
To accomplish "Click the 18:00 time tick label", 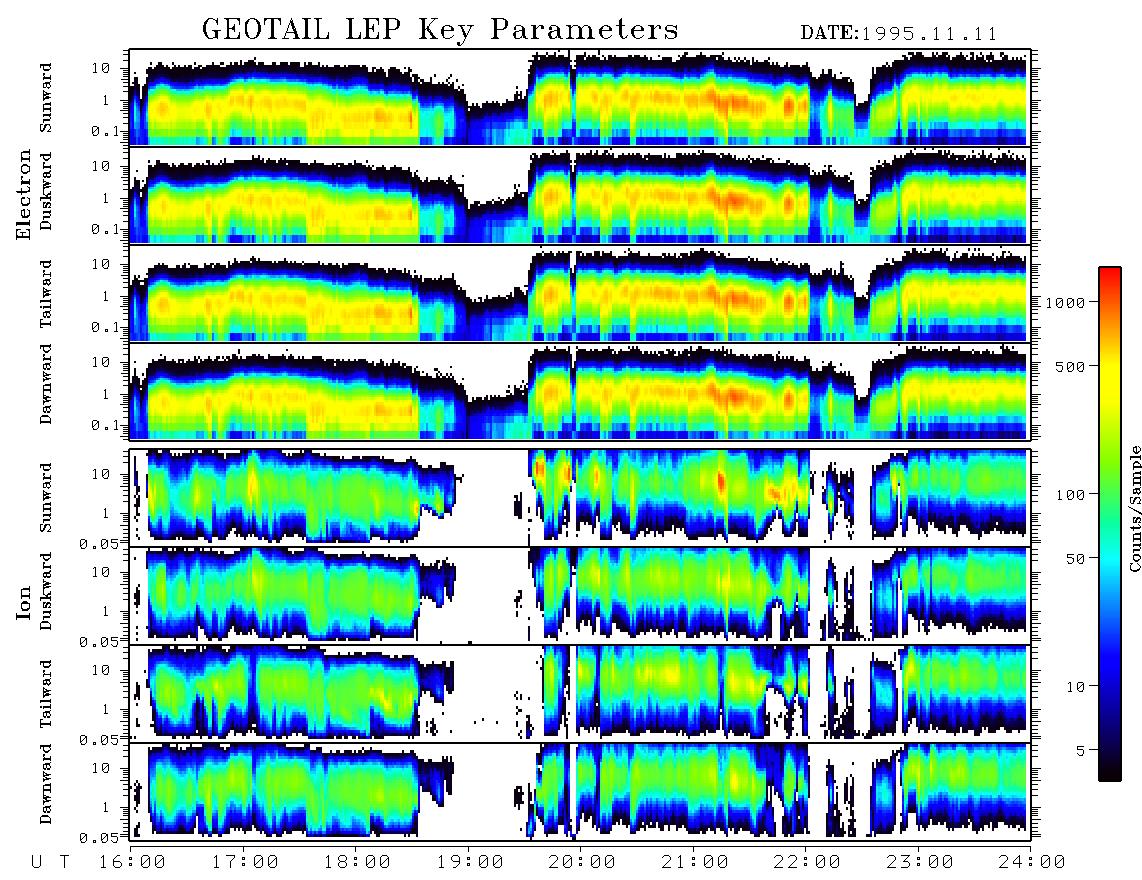I will tap(357, 862).
